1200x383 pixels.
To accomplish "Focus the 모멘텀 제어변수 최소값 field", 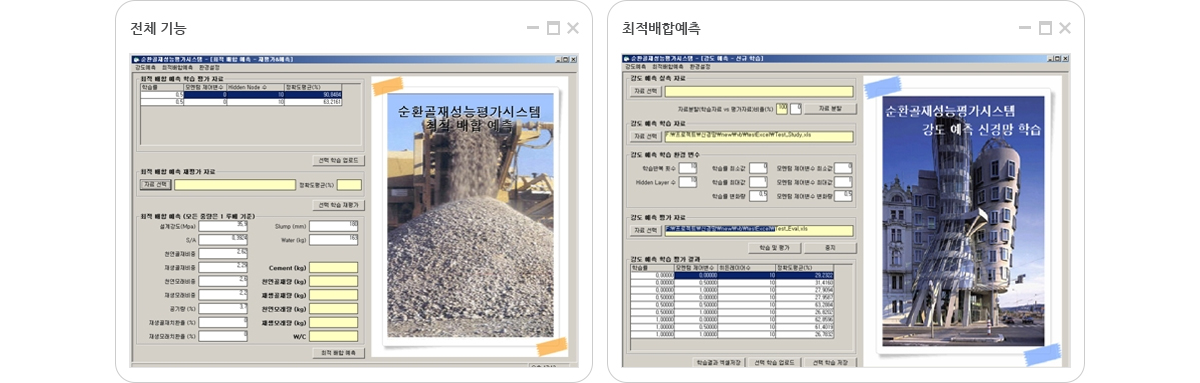I will click(843, 167).
